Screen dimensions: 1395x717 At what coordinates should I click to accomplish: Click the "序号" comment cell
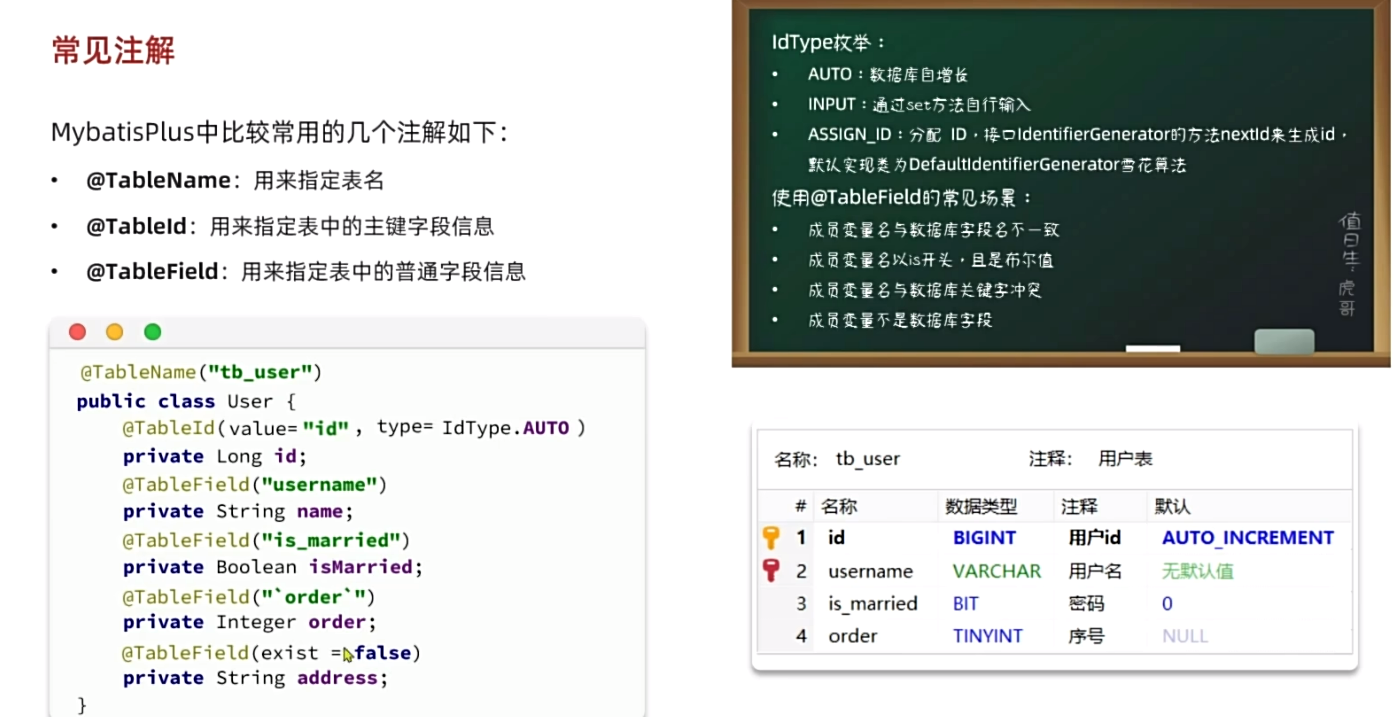tap(1086, 635)
